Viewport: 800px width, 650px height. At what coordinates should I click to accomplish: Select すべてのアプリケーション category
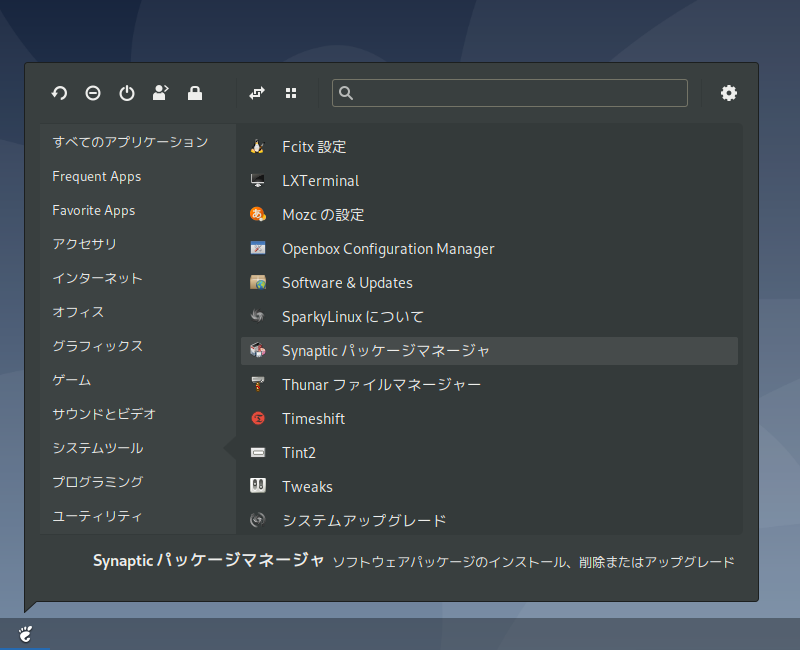[x=130, y=142]
